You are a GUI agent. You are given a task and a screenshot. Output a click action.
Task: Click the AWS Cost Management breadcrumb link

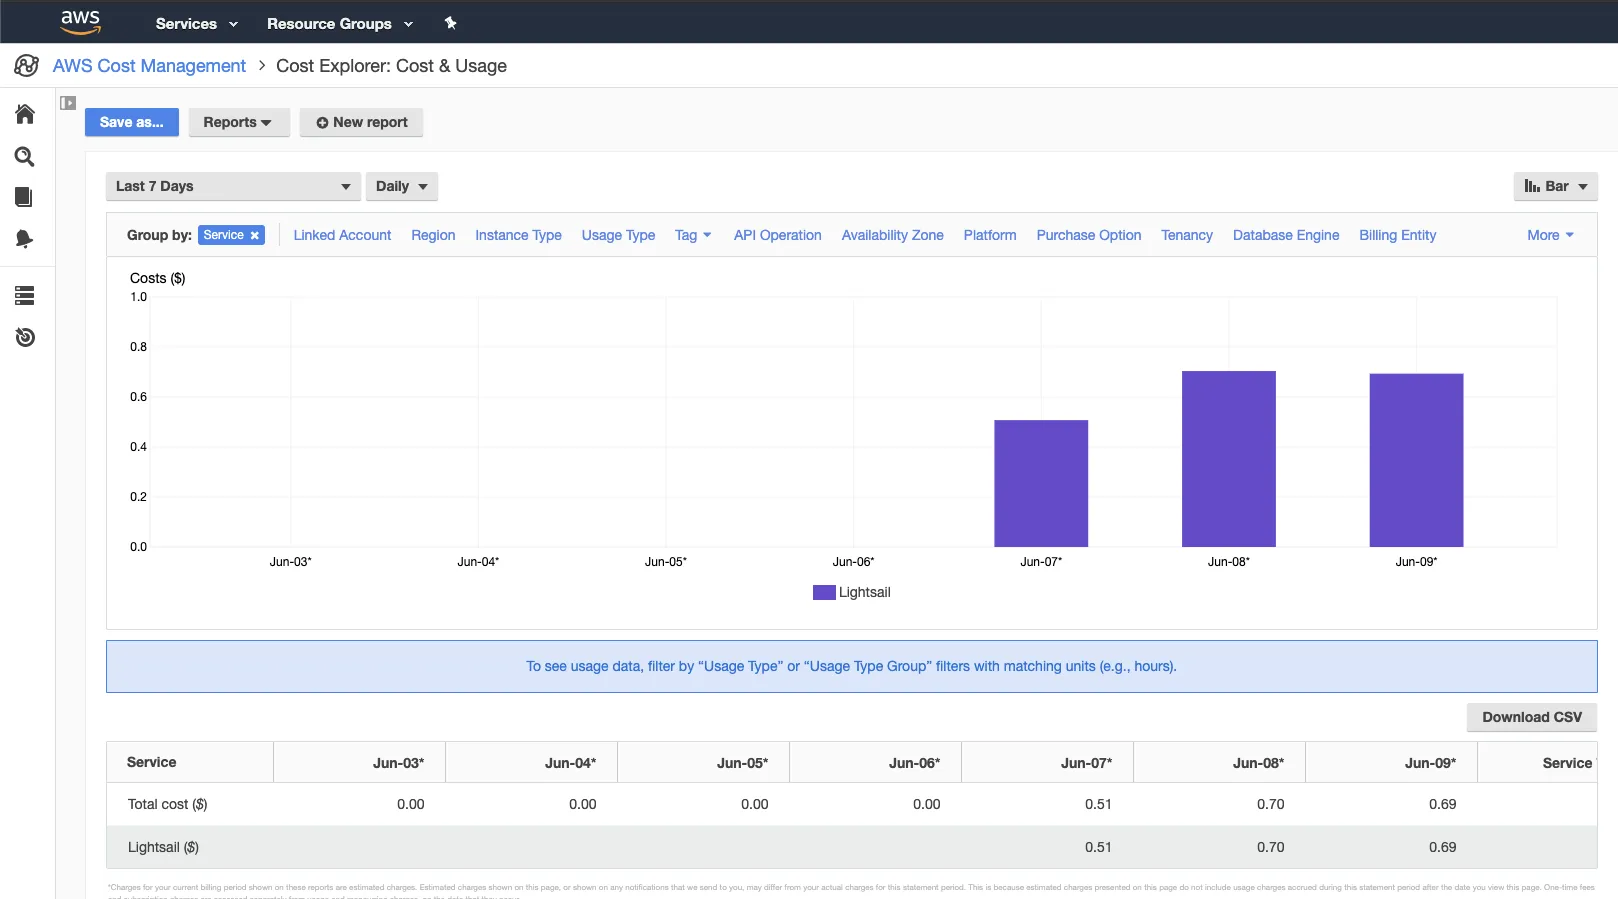coord(149,66)
